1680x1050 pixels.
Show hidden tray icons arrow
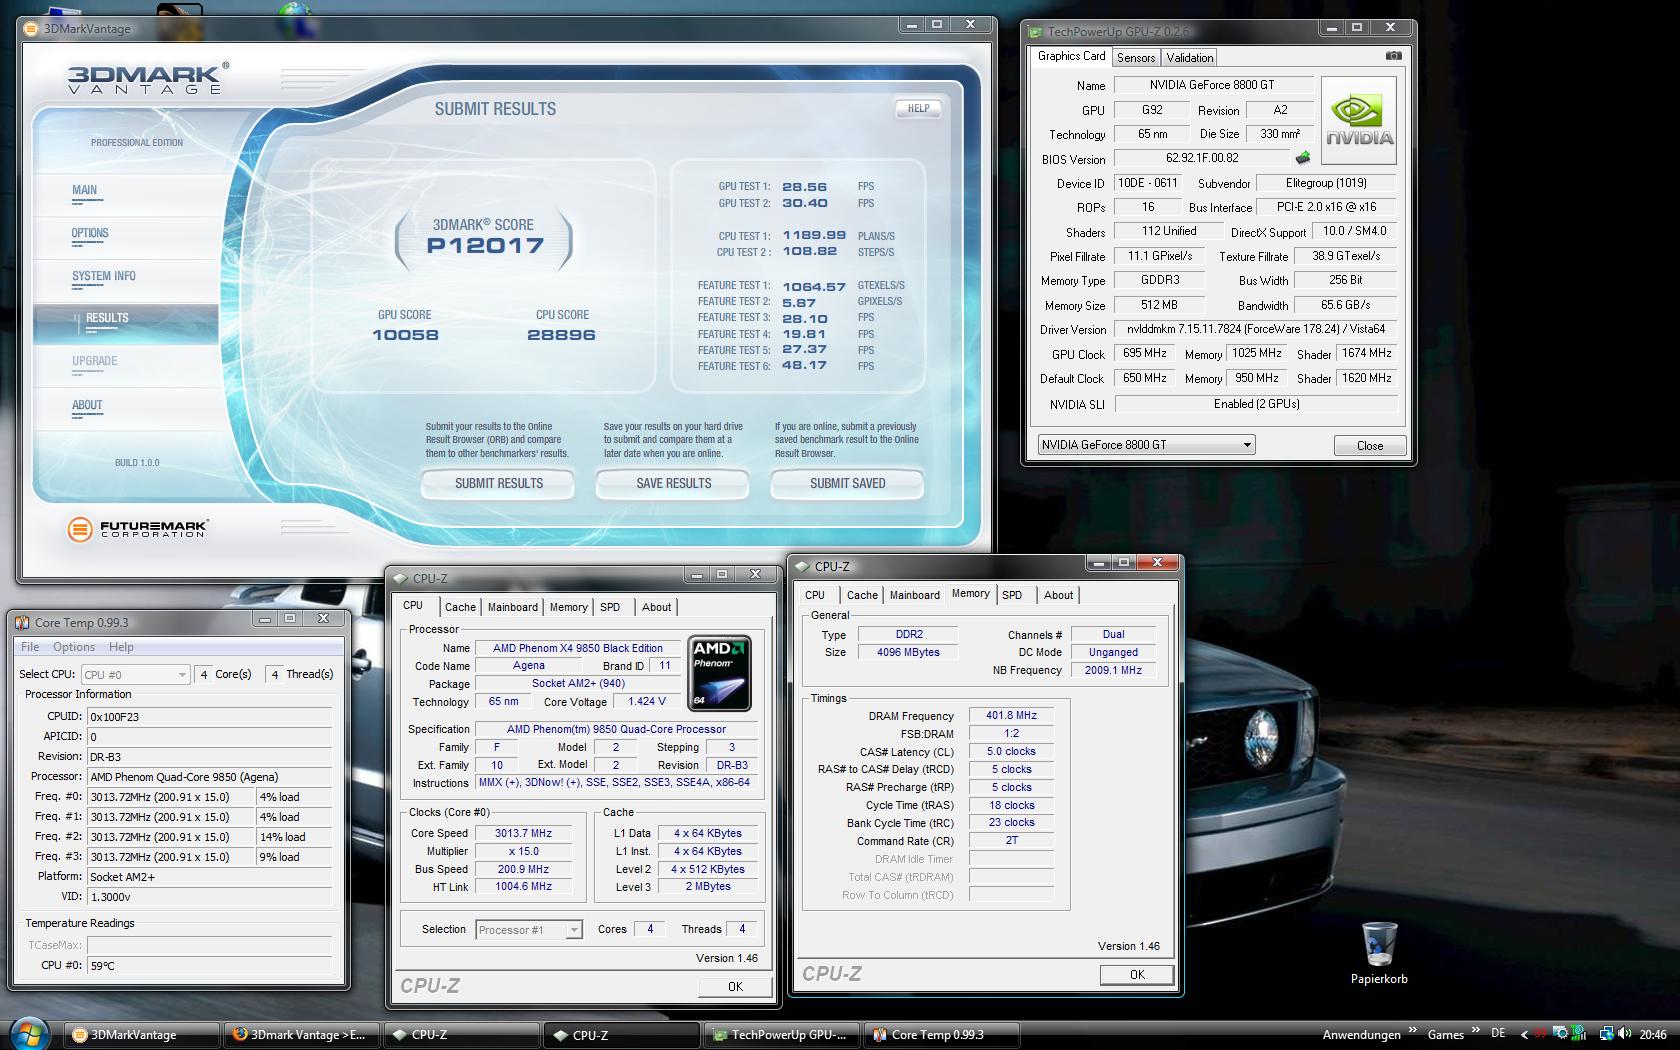(x=1524, y=1035)
